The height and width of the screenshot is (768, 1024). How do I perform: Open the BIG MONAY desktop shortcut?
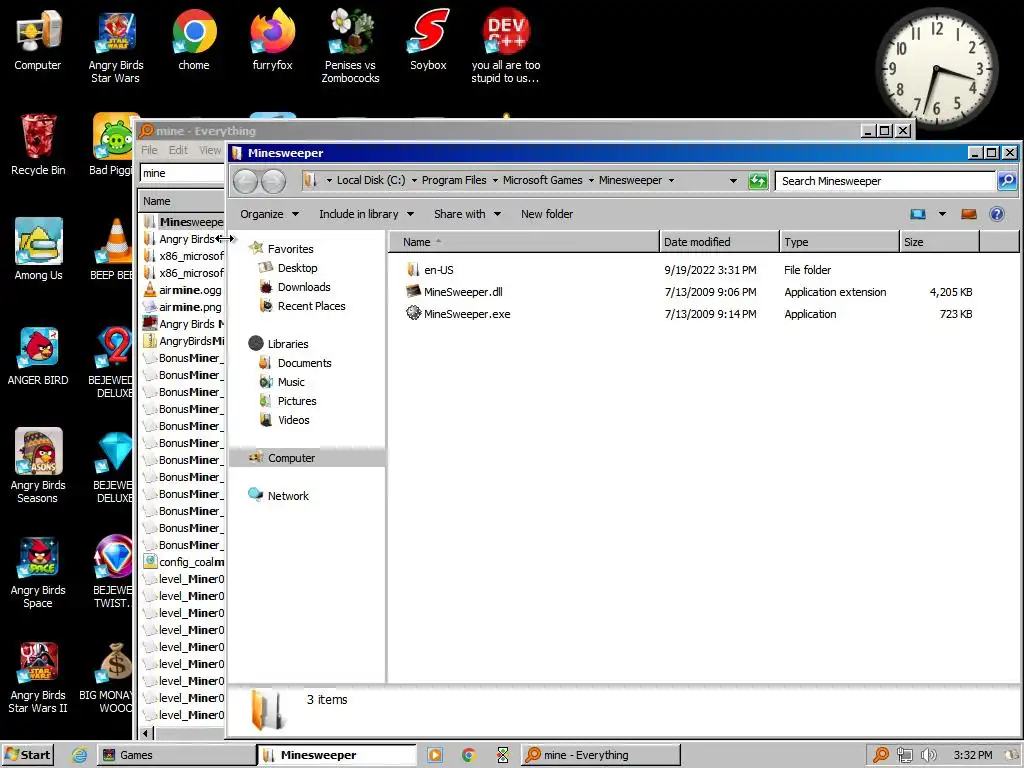(x=107, y=678)
